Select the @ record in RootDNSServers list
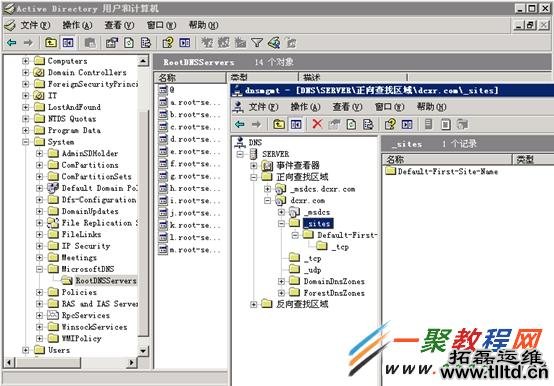The width and height of the screenshot is (554, 386). tap(166, 90)
